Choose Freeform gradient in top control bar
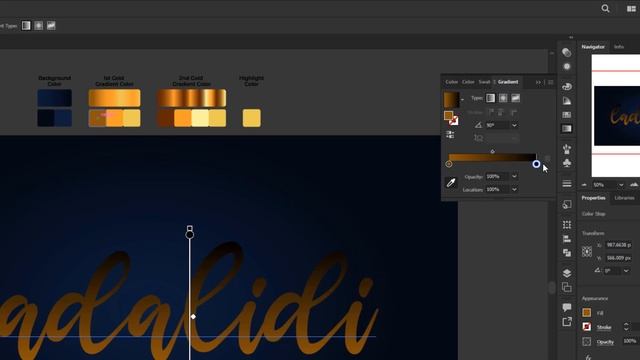 click(x=51, y=26)
